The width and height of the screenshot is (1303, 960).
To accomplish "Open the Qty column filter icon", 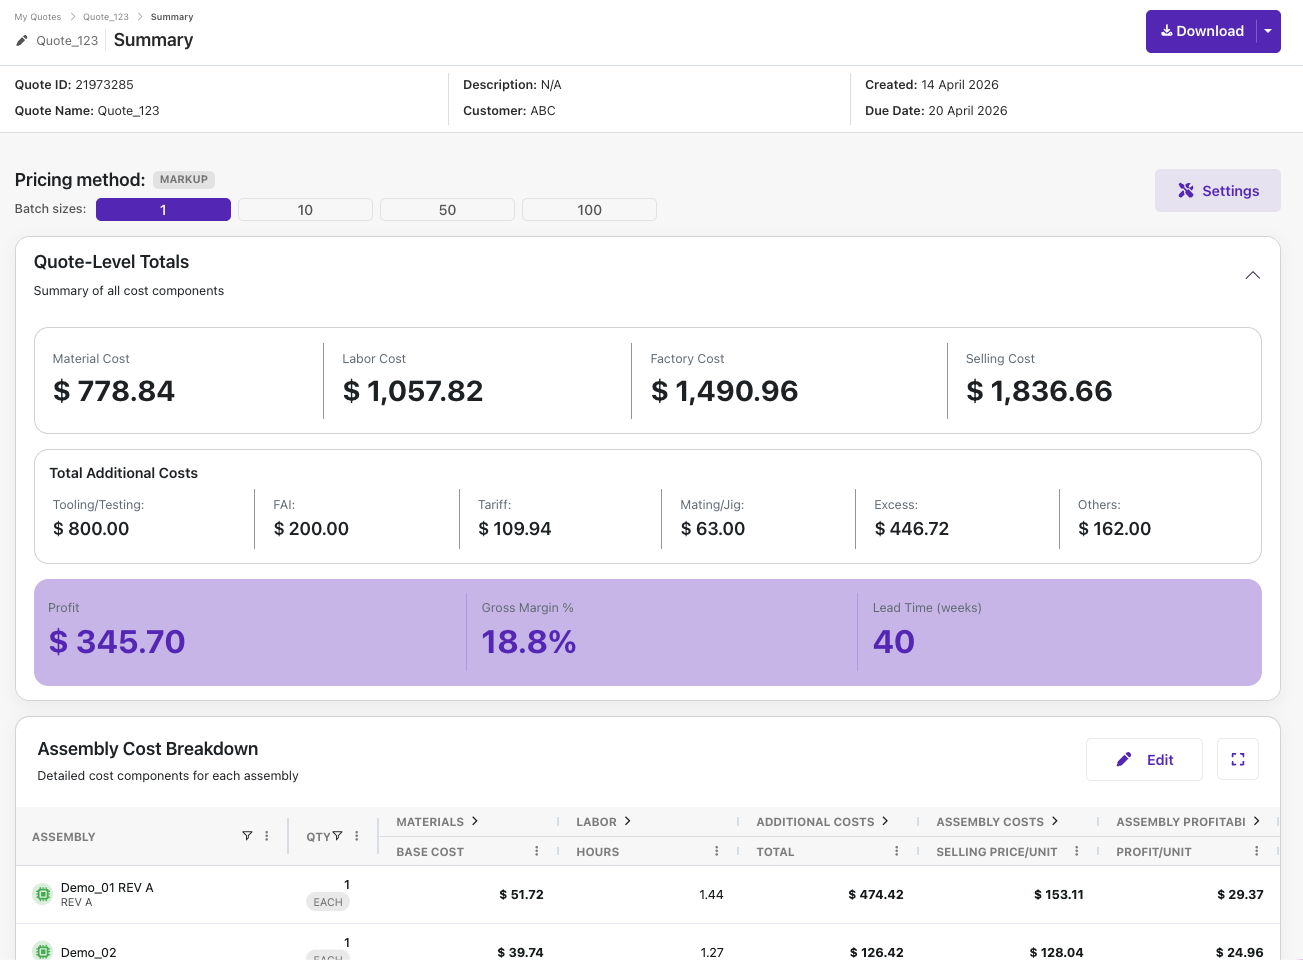I will [338, 836].
